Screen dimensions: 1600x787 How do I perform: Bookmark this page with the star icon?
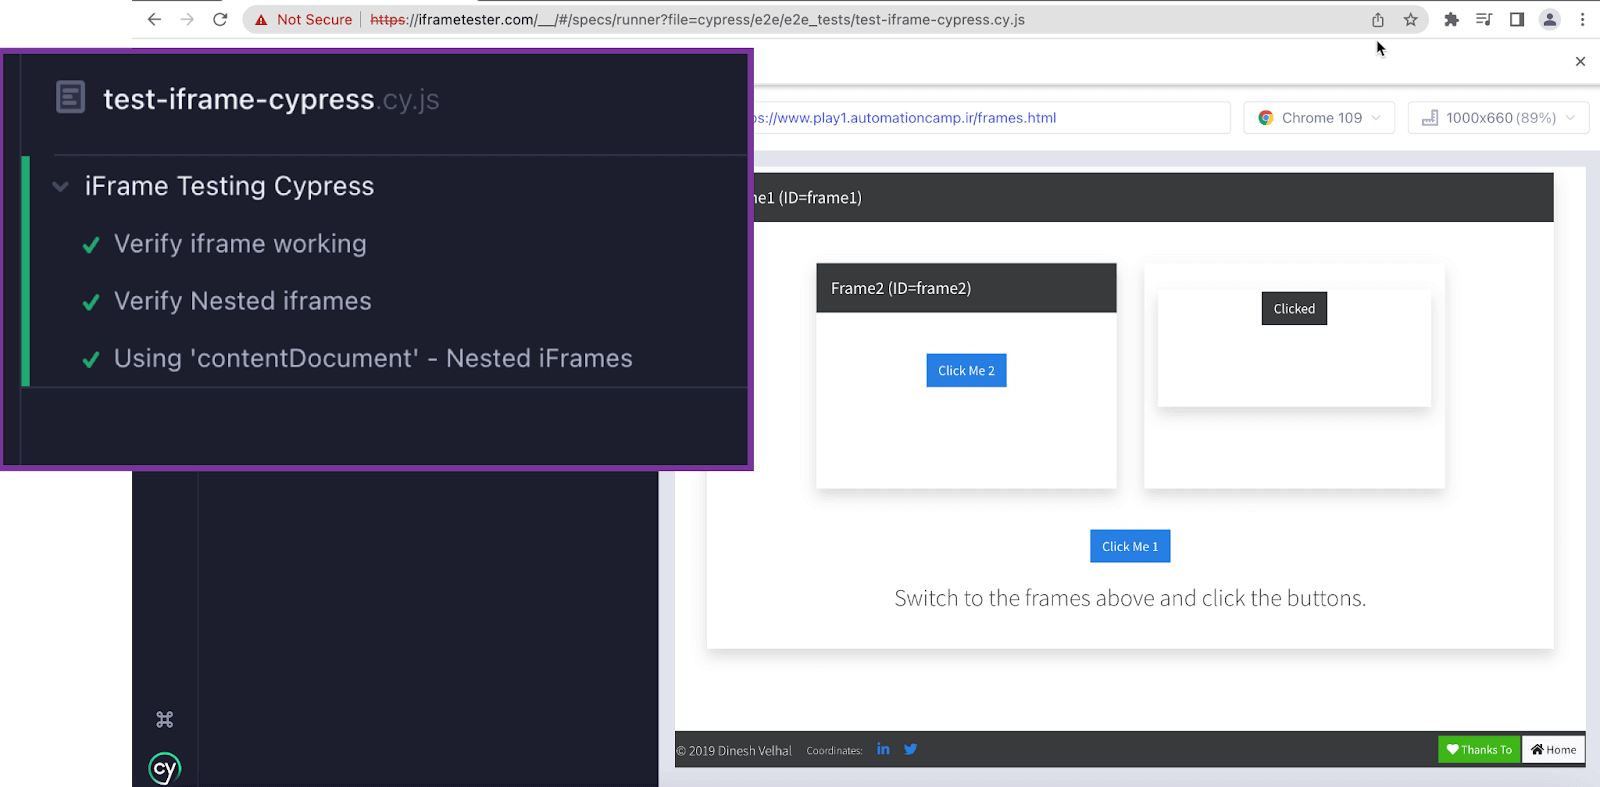click(x=1411, y=20)
